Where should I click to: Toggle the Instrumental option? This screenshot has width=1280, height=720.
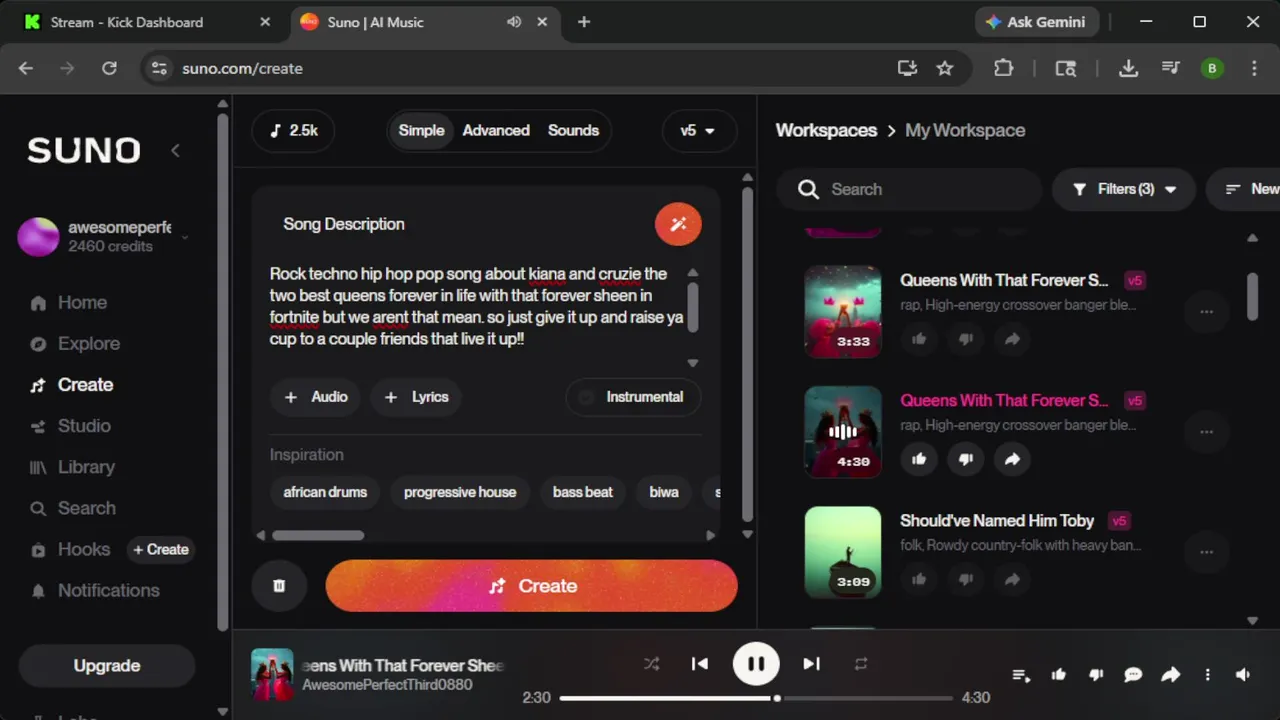tap(632, 397)
